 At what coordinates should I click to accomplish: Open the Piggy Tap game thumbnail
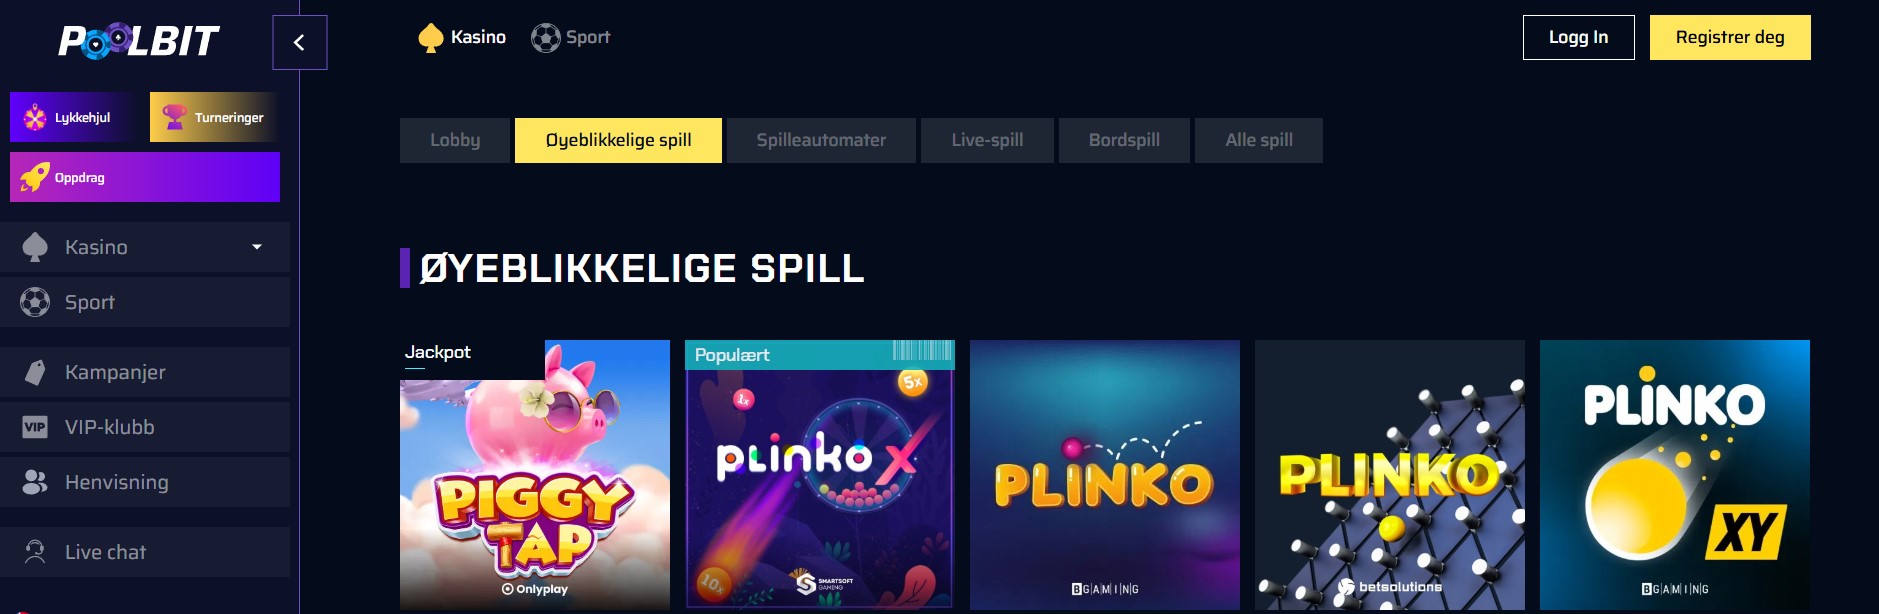coord(535,475)
